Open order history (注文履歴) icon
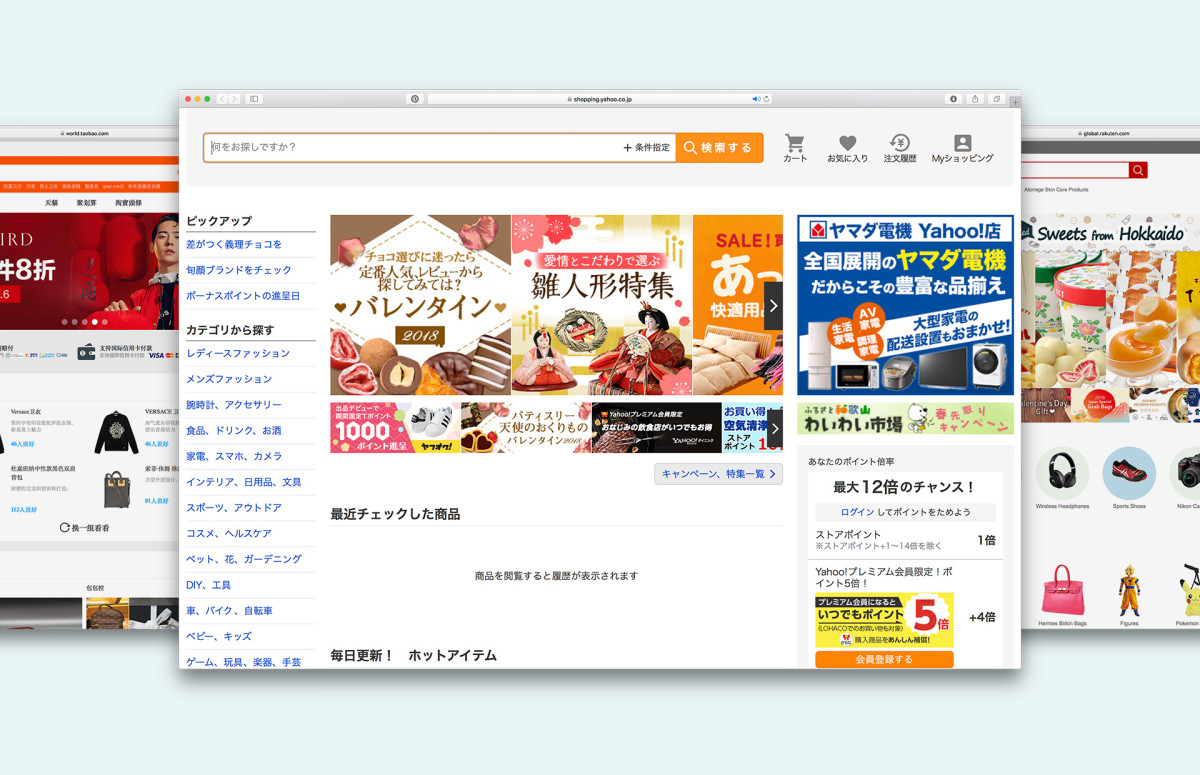This screenshot has height=775, width=1200. point(899,148)
